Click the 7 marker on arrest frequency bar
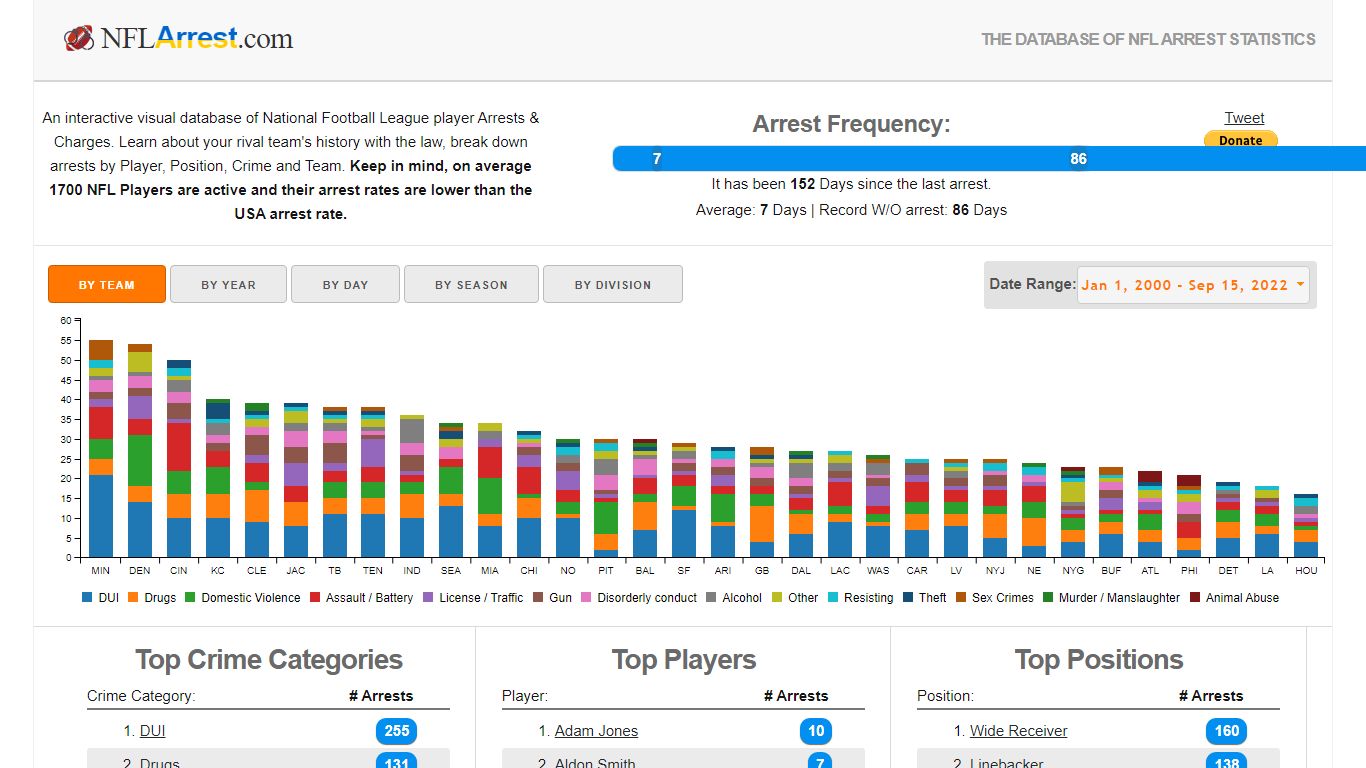The width and height of the screenshot is (1366, 768). coord(656,158)
